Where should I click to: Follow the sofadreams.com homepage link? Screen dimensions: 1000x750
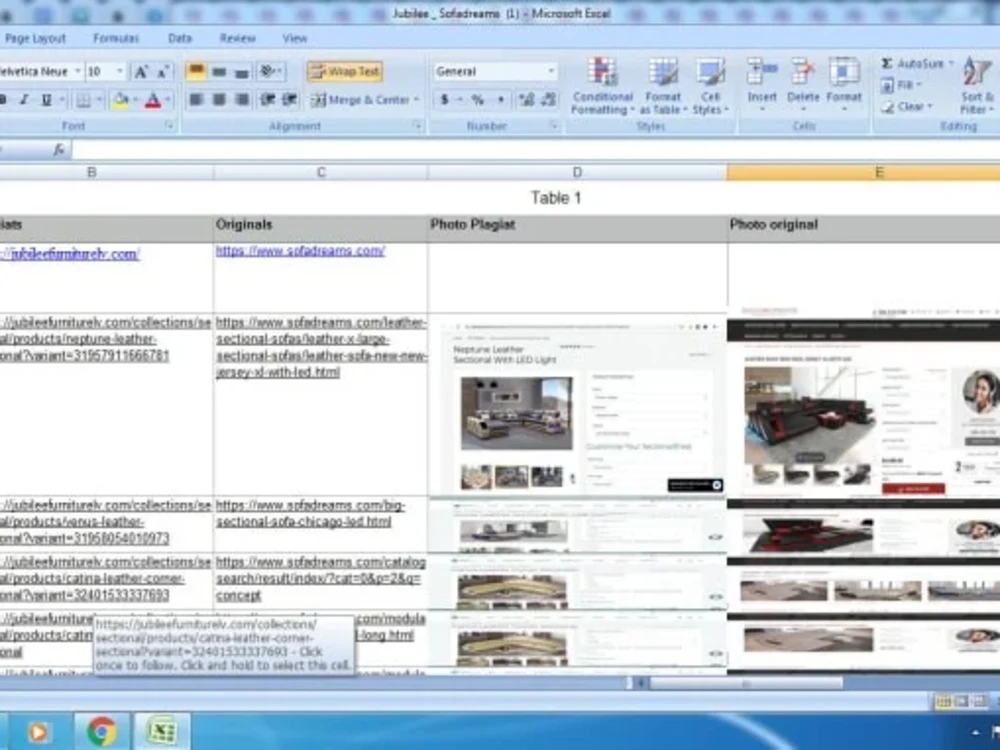(300, 251)
